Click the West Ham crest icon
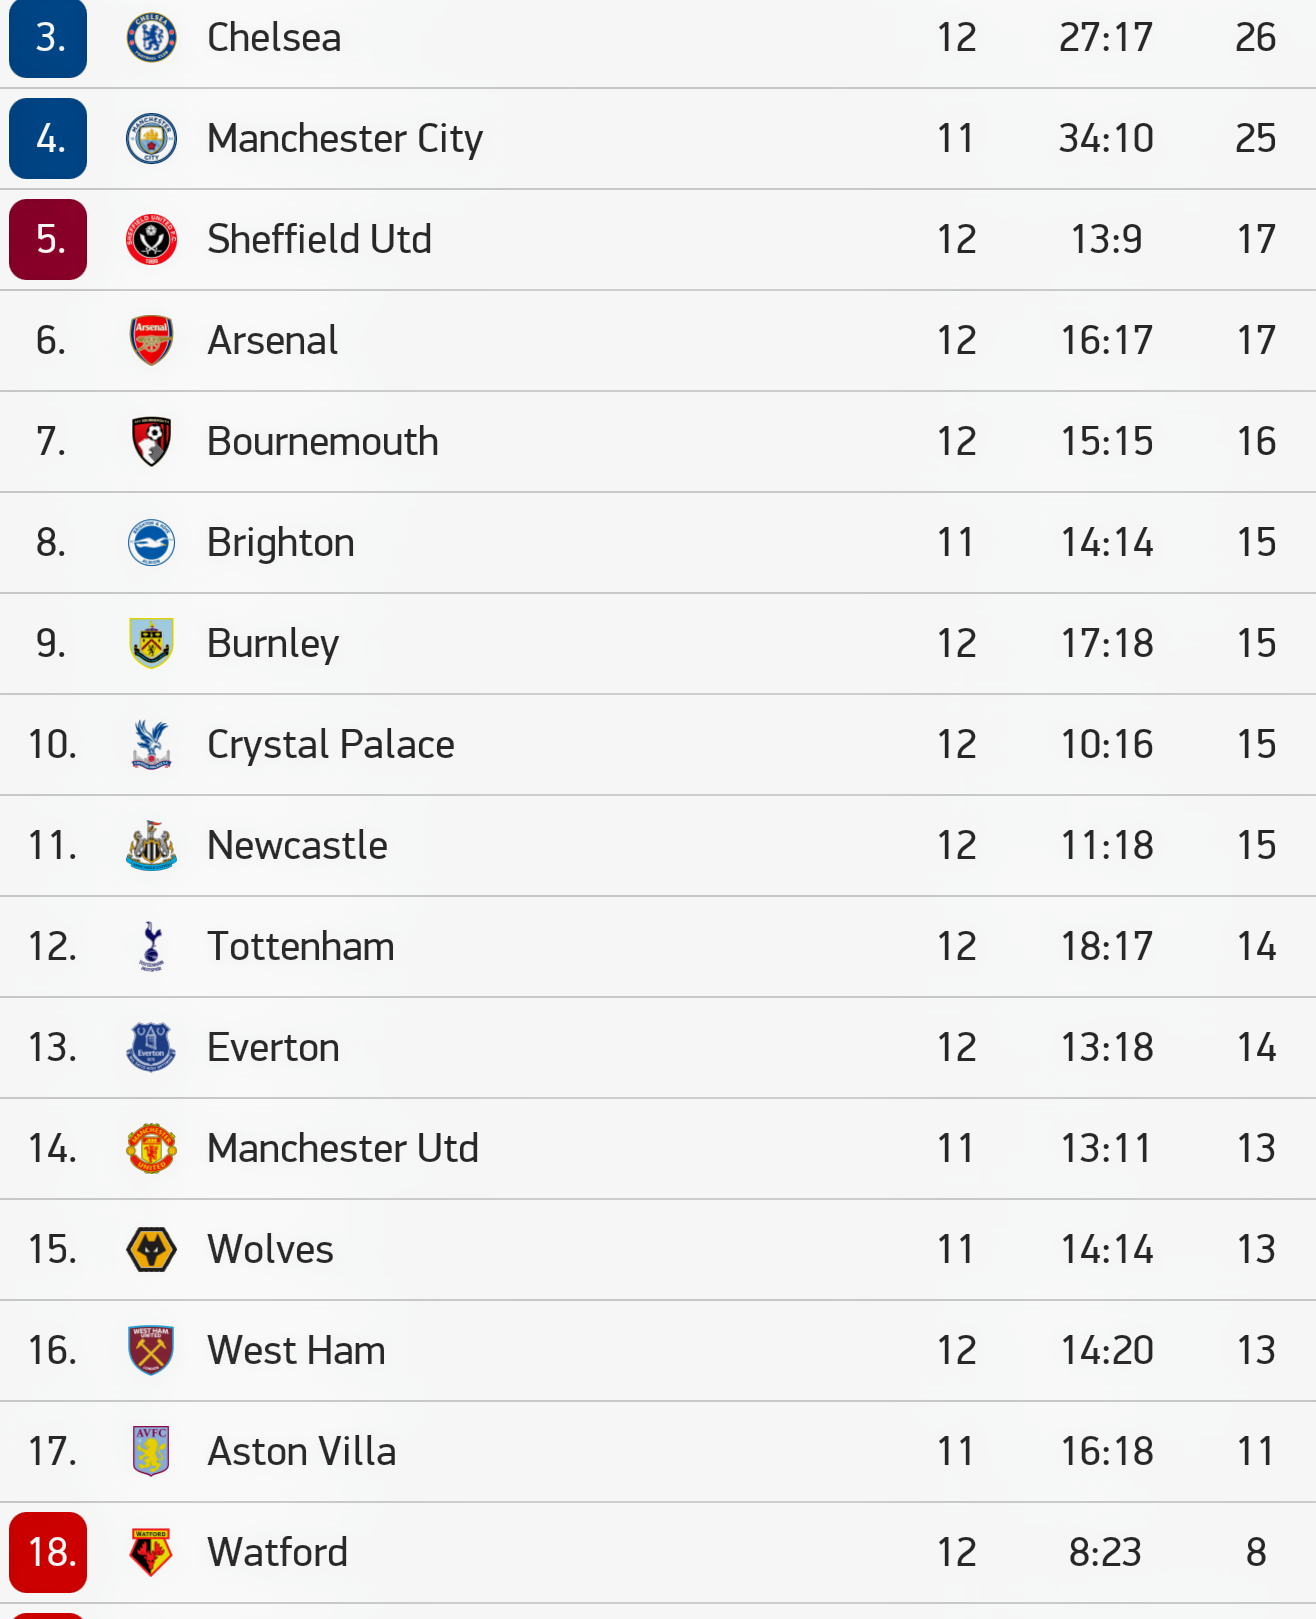Viewport: 1316px width, 1619px height. point(152,1351)
